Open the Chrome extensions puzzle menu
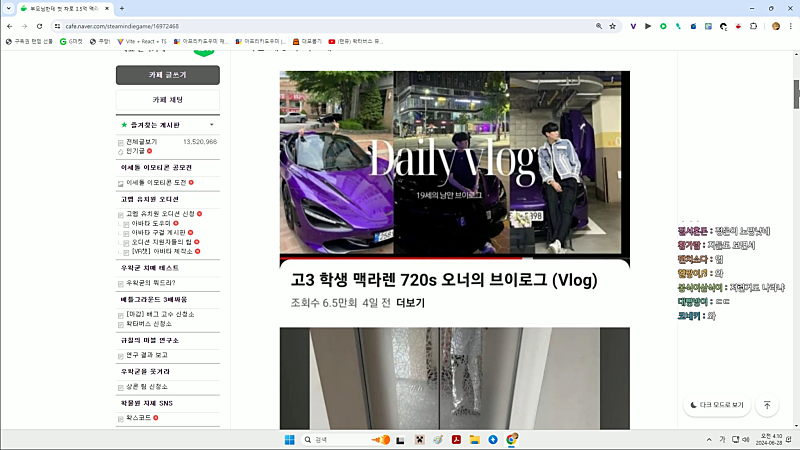 click(754, 26)
